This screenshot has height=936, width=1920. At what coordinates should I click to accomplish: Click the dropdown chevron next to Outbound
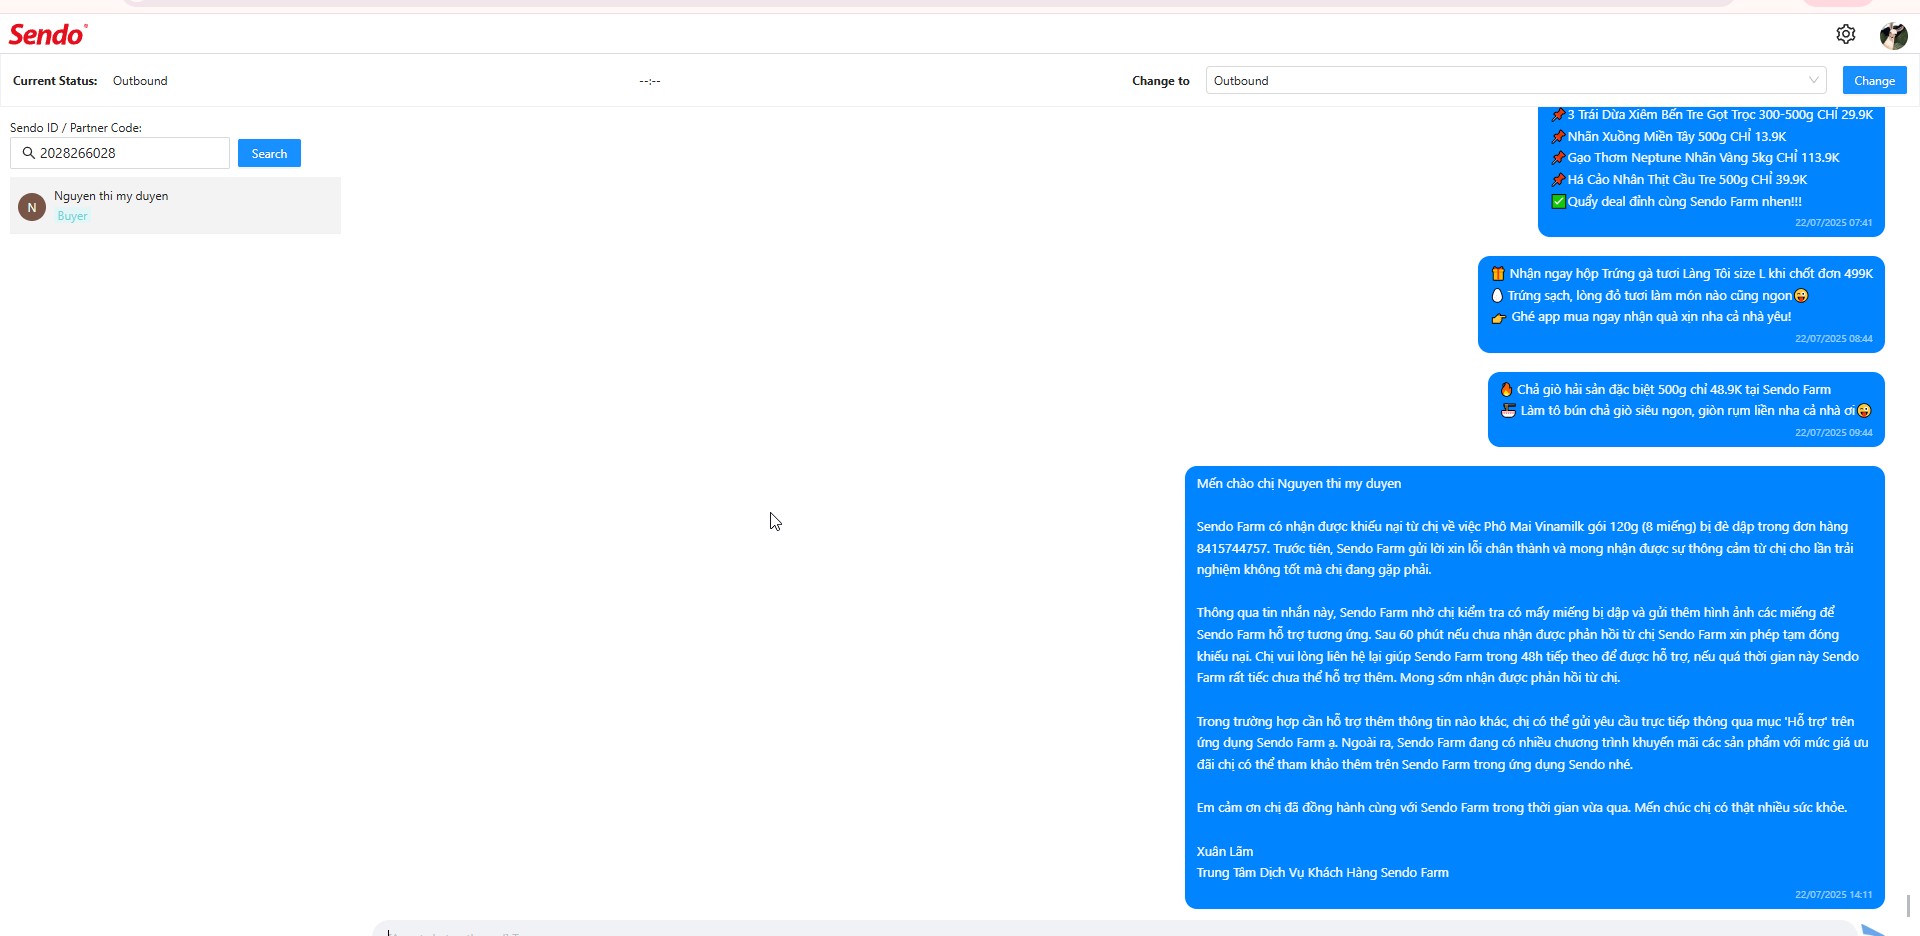(x=1813, y=80)
